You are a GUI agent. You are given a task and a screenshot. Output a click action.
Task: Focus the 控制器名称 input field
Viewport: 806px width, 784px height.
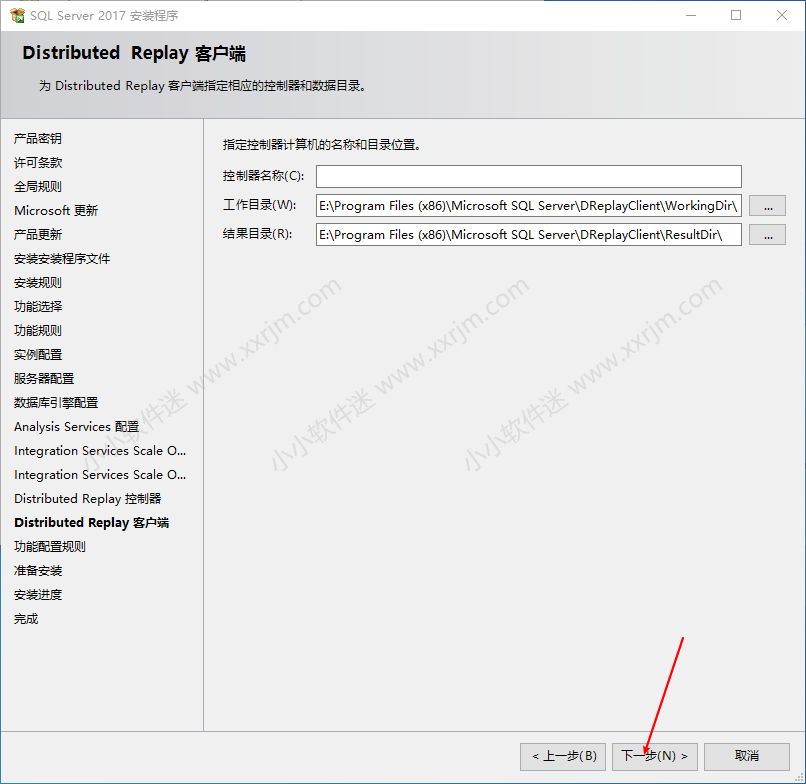tap(528, 176)
